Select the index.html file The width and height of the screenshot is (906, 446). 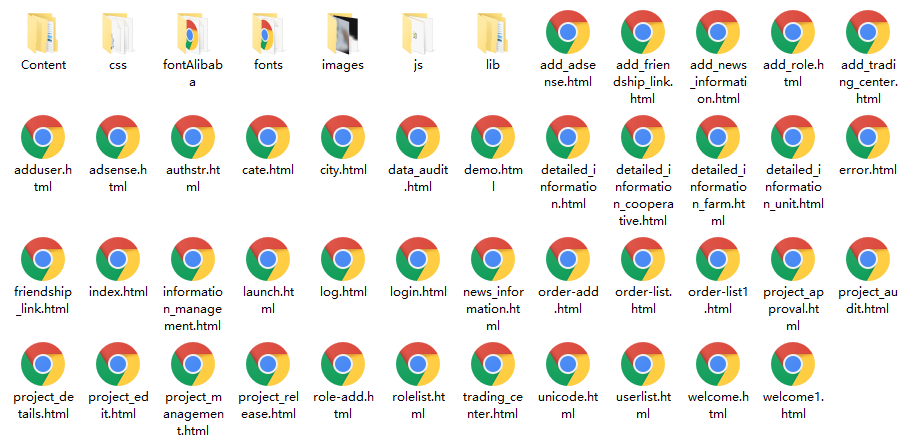pos(118,260)
